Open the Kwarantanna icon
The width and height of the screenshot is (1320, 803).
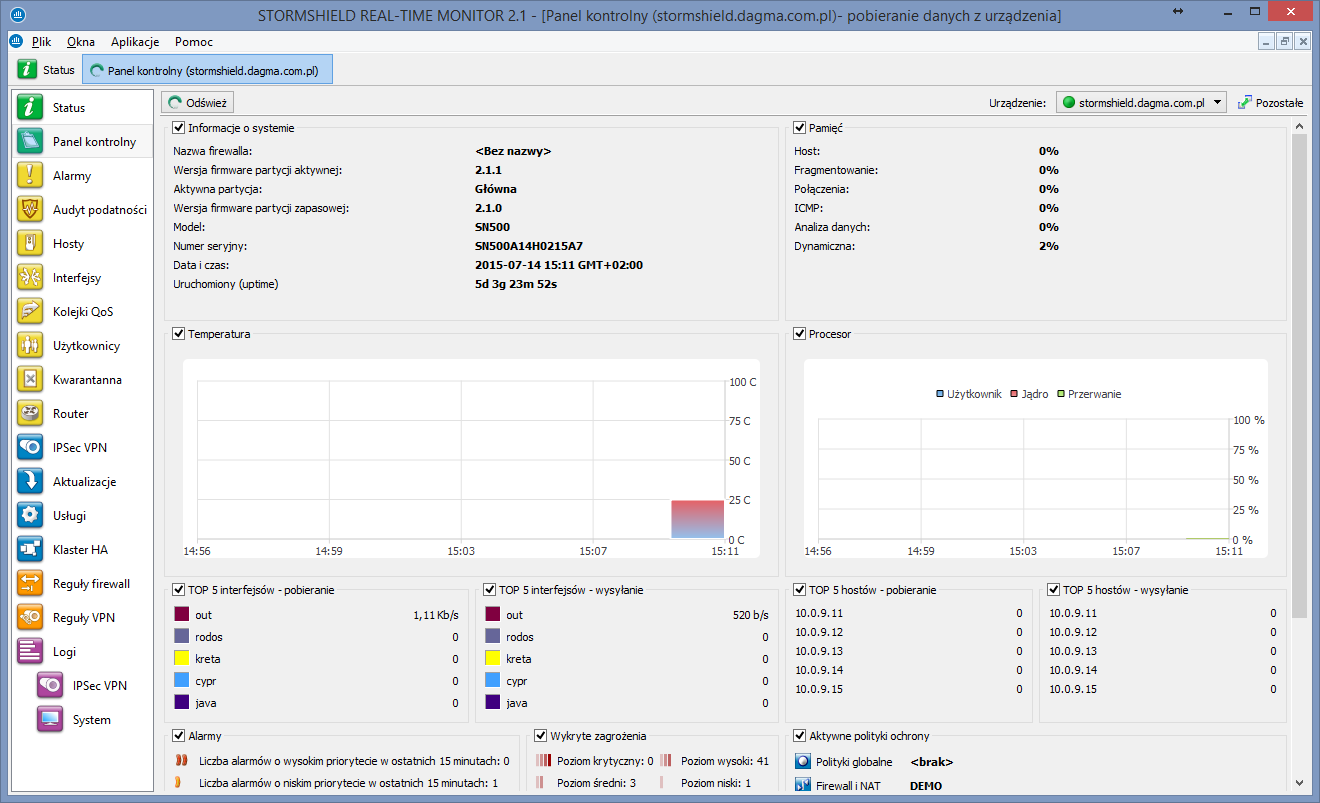pyautogui.click(x=30, y=379)
